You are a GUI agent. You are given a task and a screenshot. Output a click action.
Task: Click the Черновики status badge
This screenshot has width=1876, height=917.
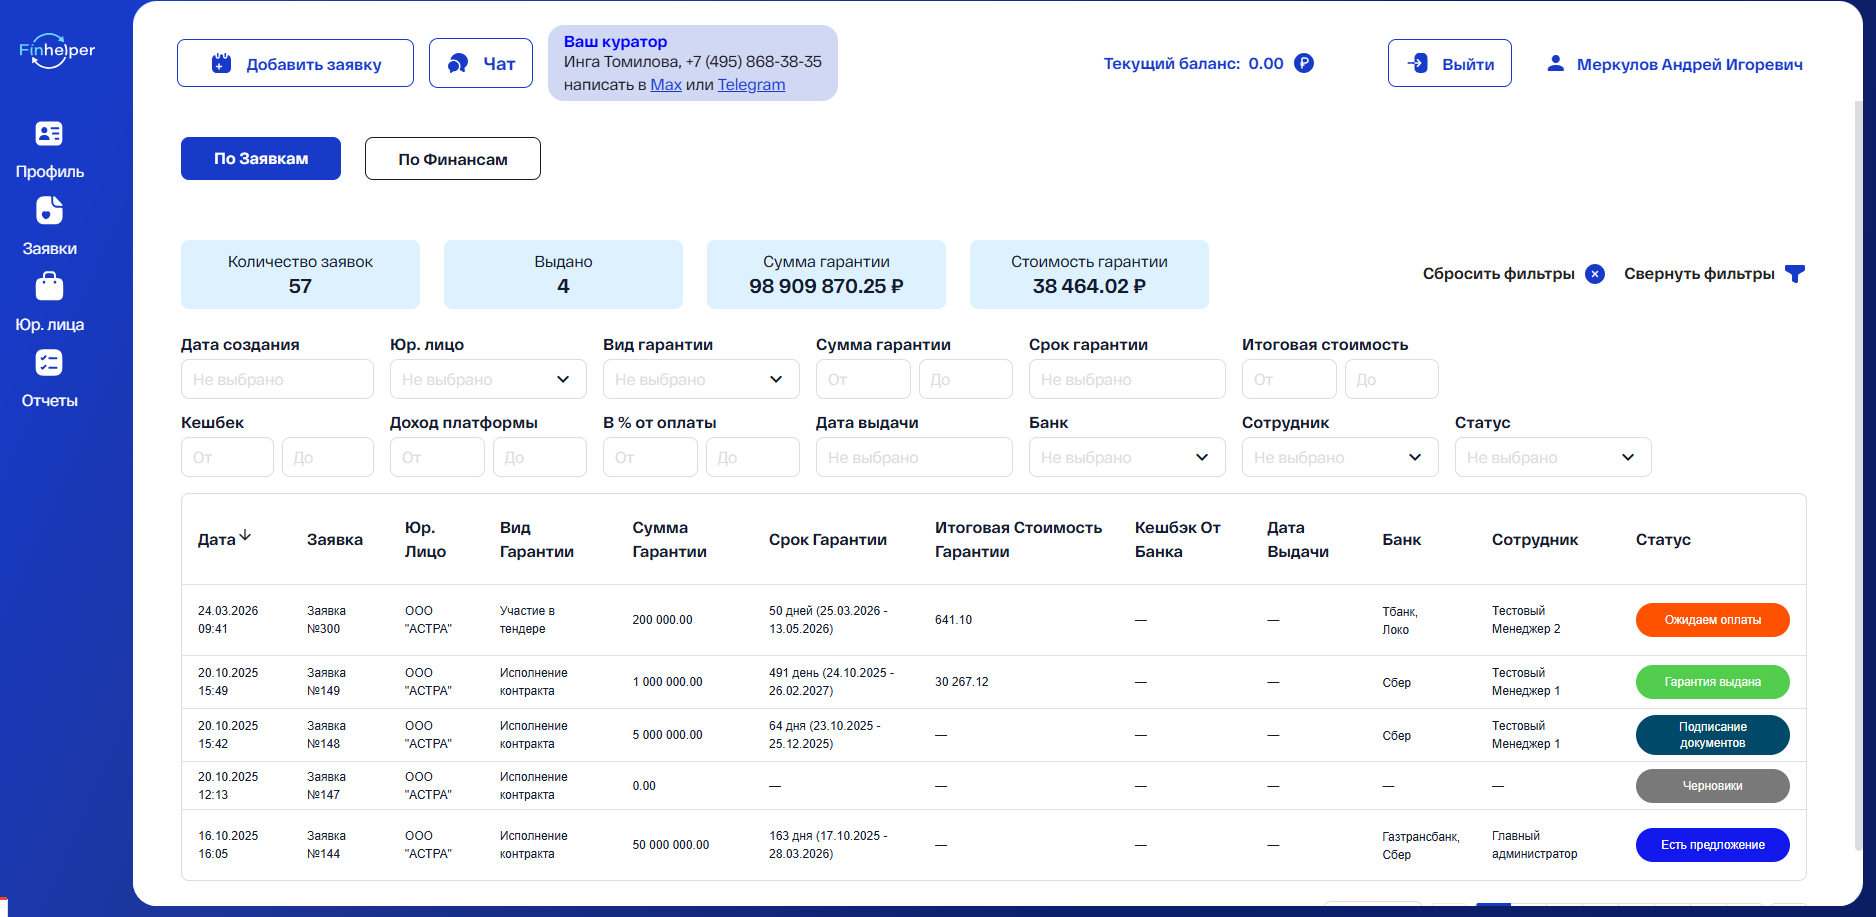[1713, 786]
